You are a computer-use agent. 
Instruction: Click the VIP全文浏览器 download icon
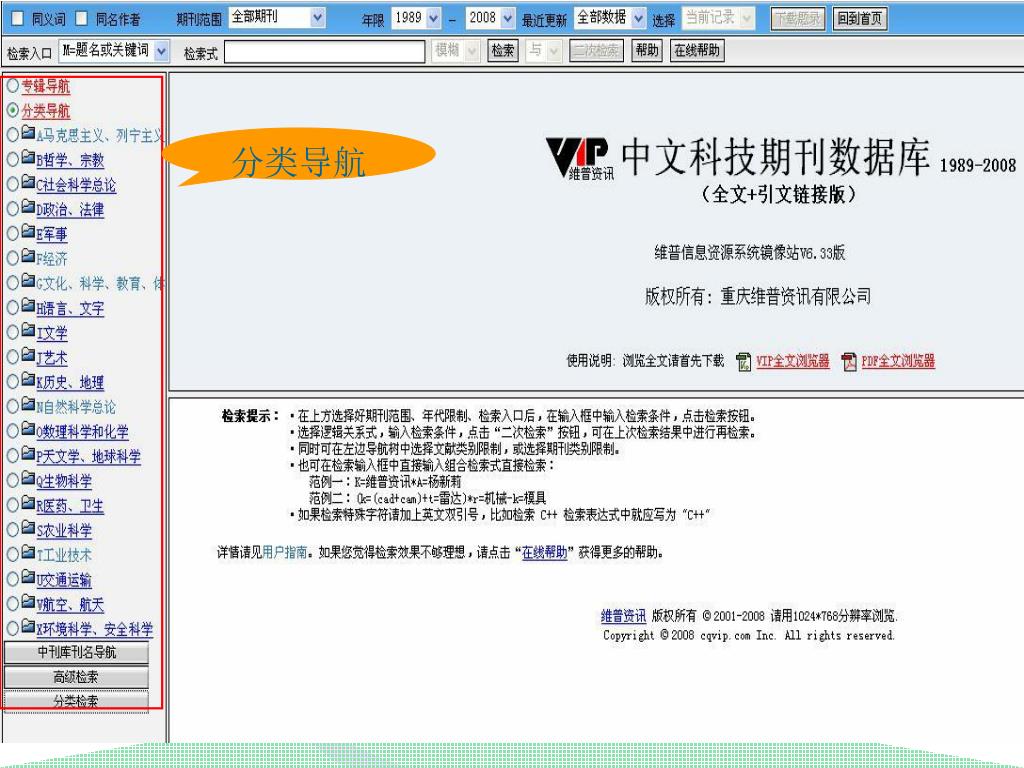point(743,361)
